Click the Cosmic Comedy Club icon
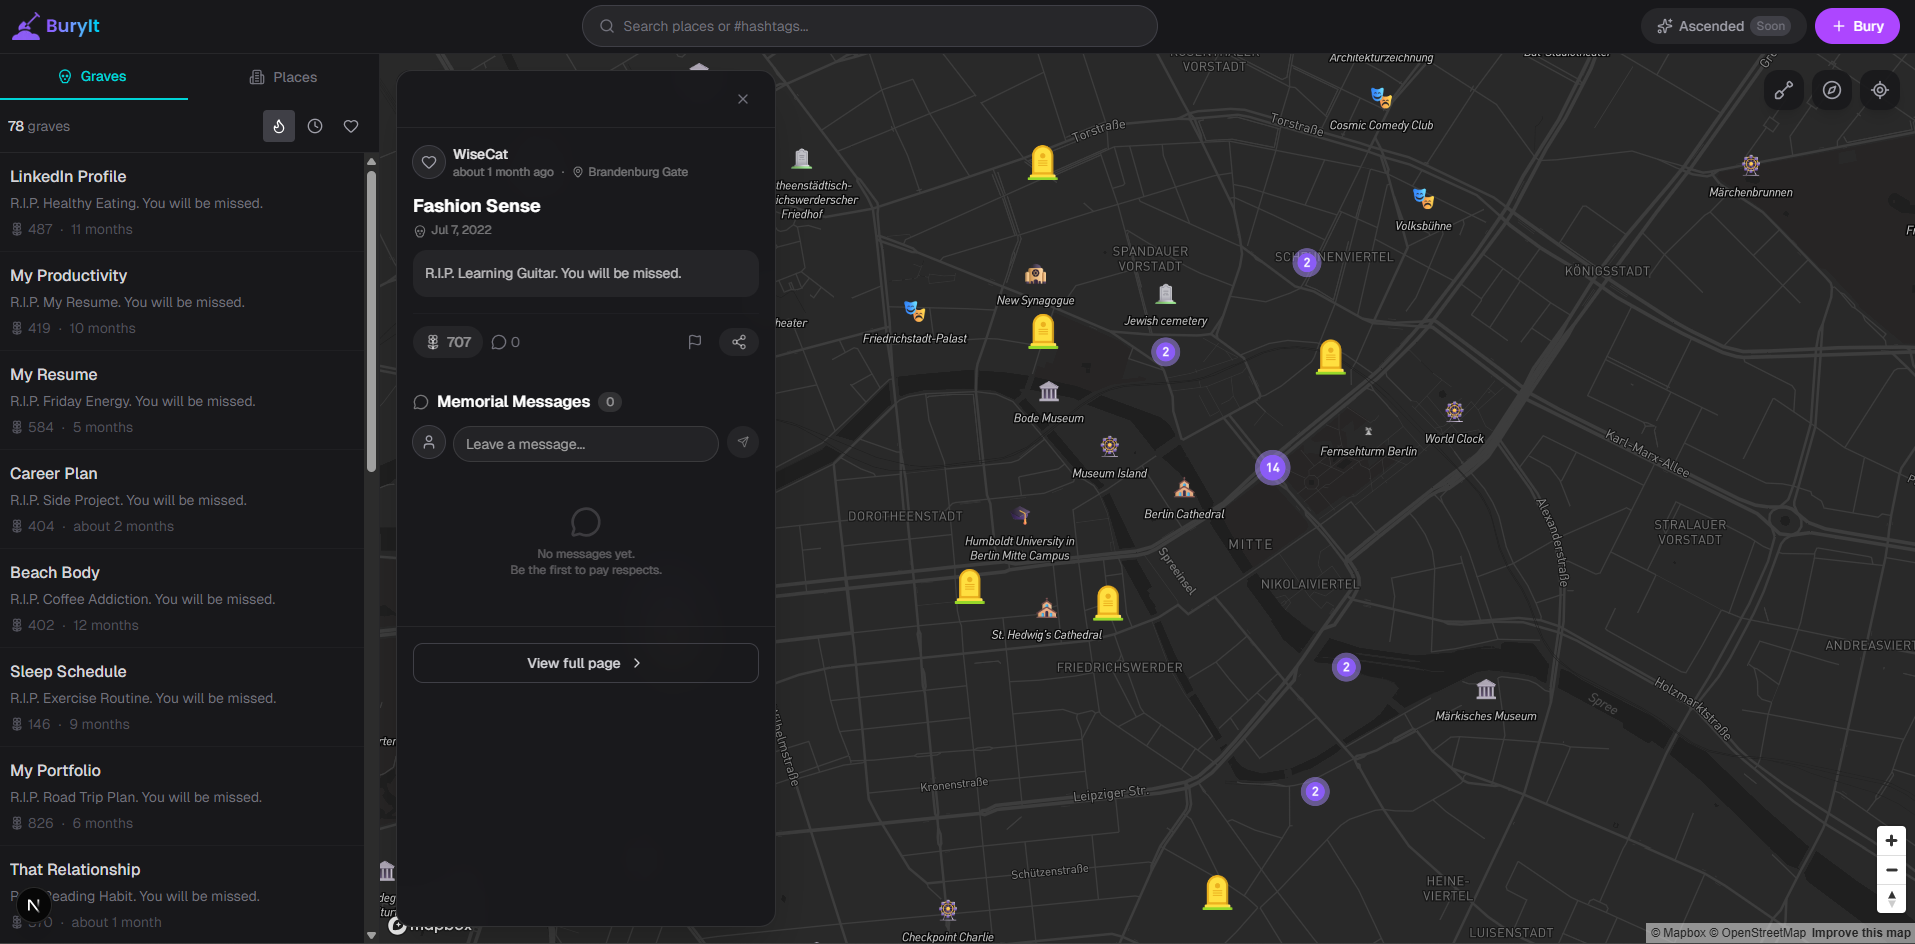 [1381, 98]
